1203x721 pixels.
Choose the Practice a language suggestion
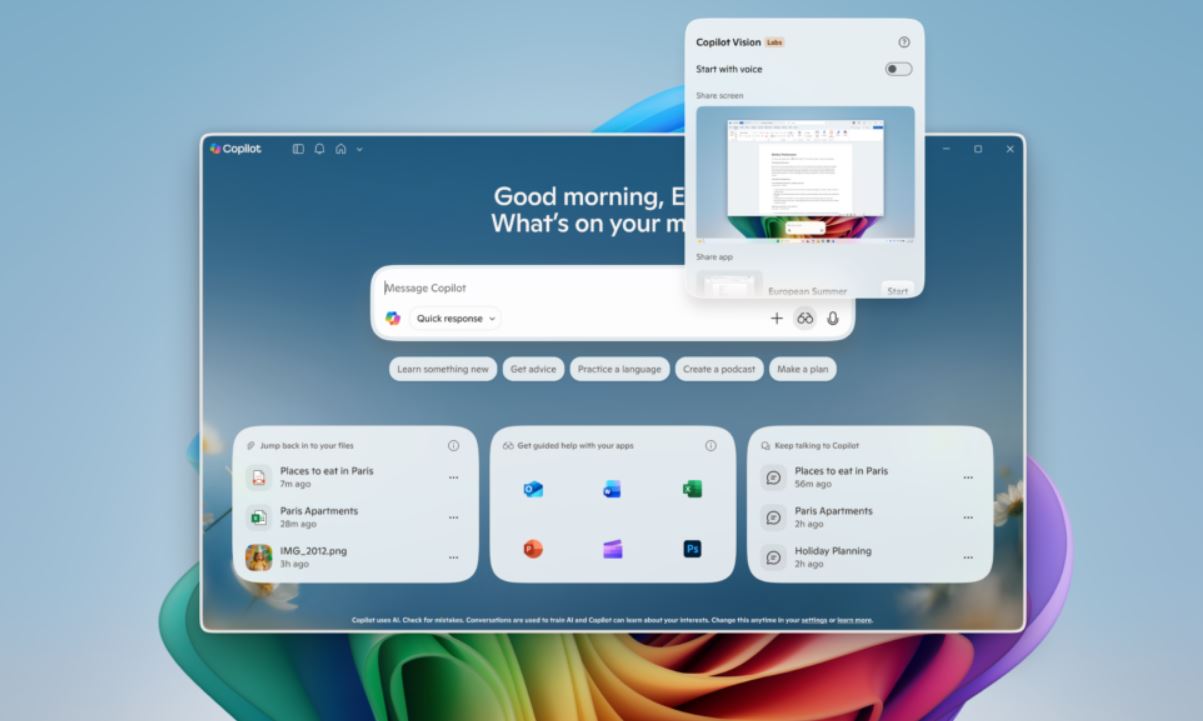coord(619,369)
